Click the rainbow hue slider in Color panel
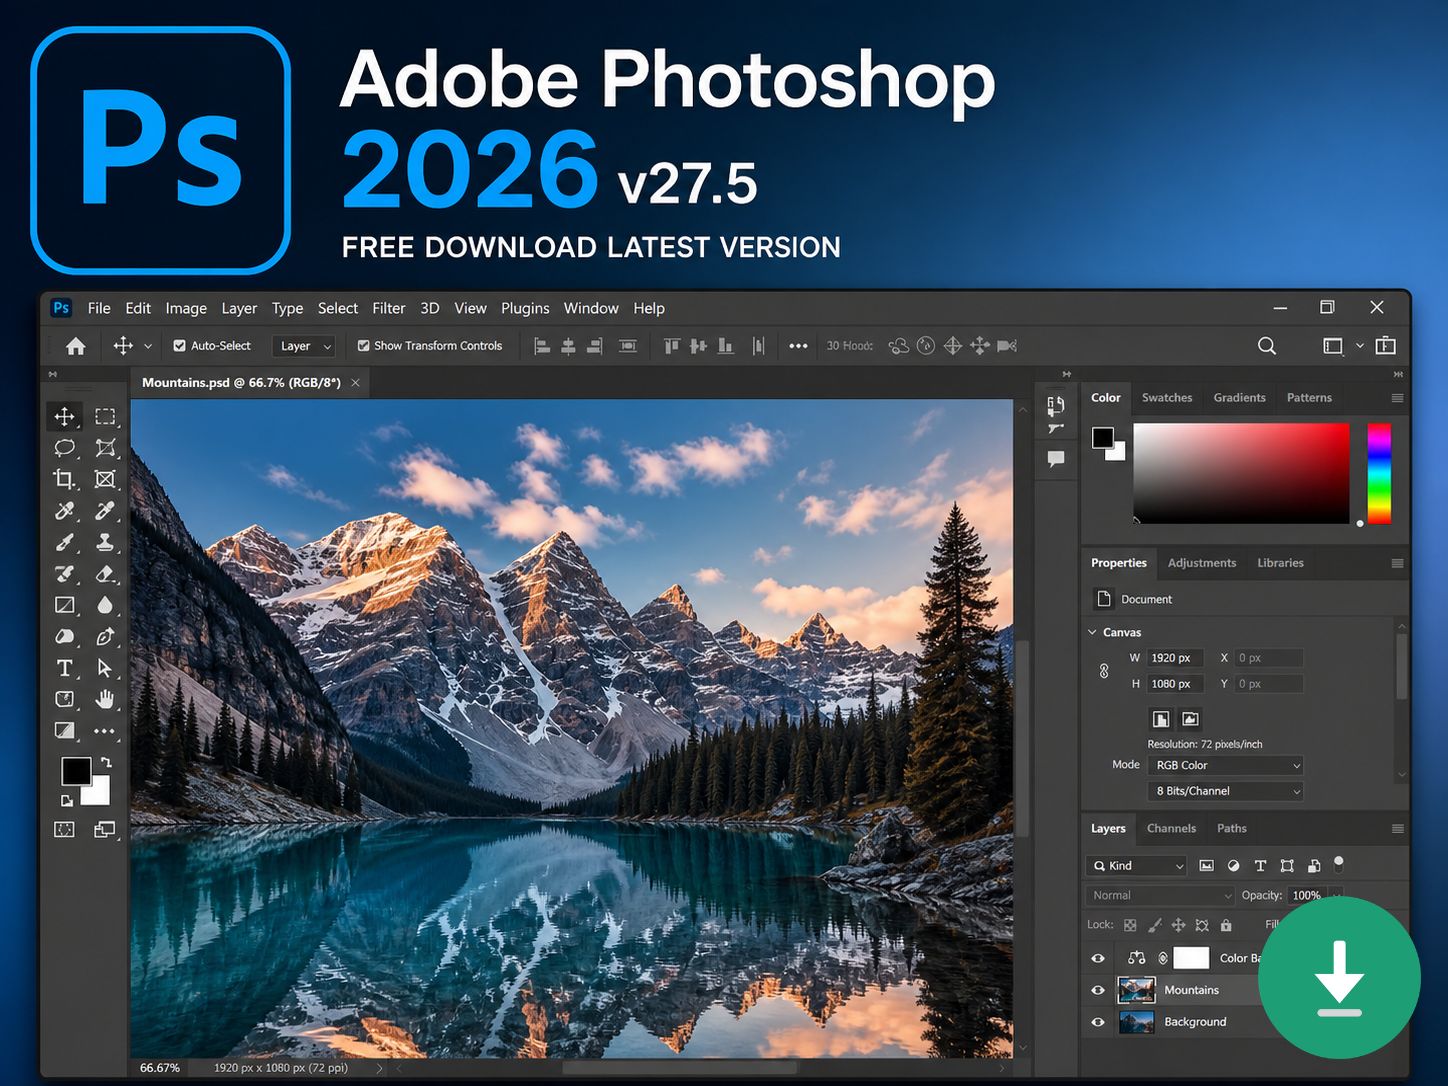The height and width of the screenshot is (1086, 1448). pyautogui.click(x=1379, y=473)
